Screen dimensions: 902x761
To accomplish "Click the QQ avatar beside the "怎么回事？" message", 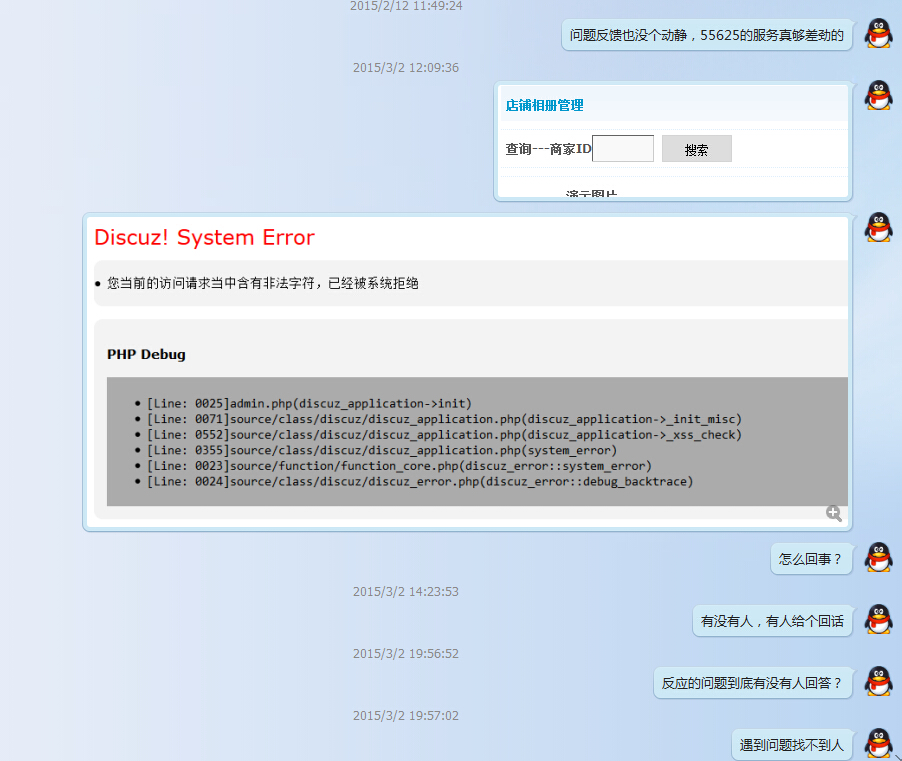I will coord(877,558).
